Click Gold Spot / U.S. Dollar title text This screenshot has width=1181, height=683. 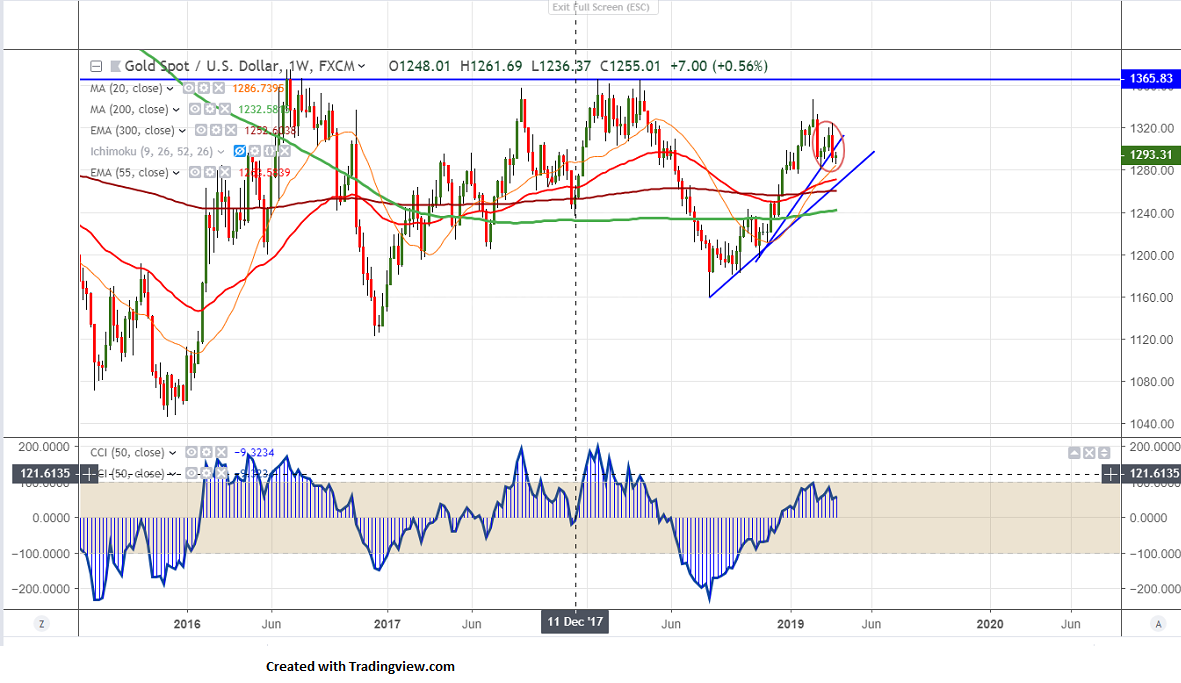[203, 66]
